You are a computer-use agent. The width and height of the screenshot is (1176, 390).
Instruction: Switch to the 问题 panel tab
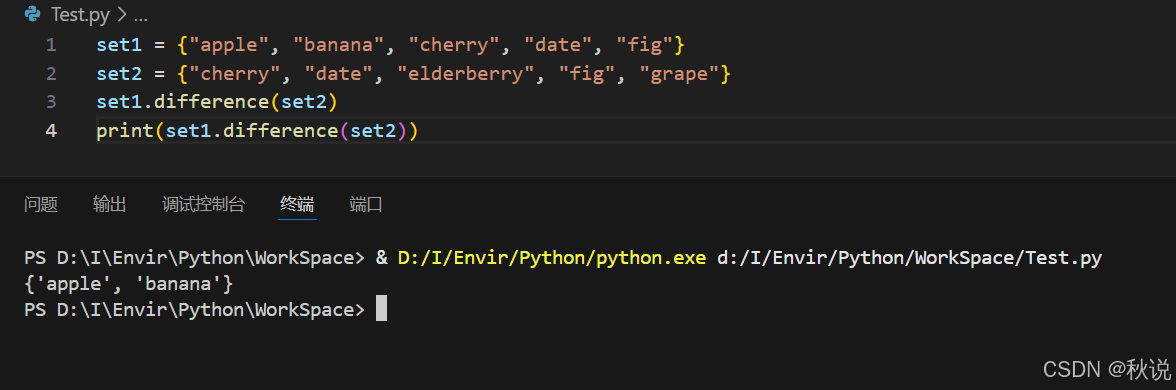(x=40, y=204)
